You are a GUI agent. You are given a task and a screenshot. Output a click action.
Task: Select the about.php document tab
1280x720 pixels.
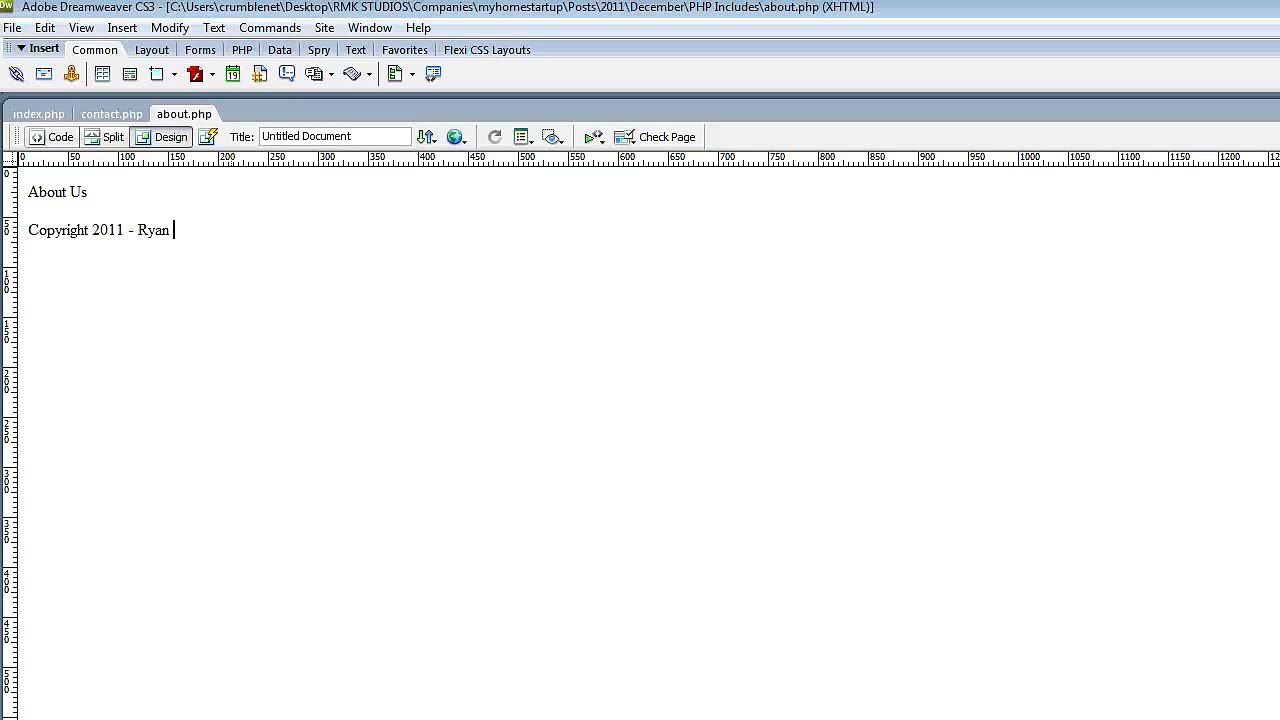[184, 114]
